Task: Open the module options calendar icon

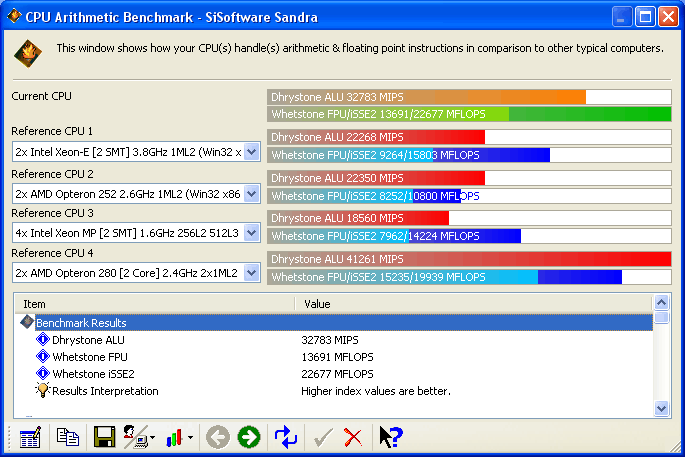Action: [30, 437]
